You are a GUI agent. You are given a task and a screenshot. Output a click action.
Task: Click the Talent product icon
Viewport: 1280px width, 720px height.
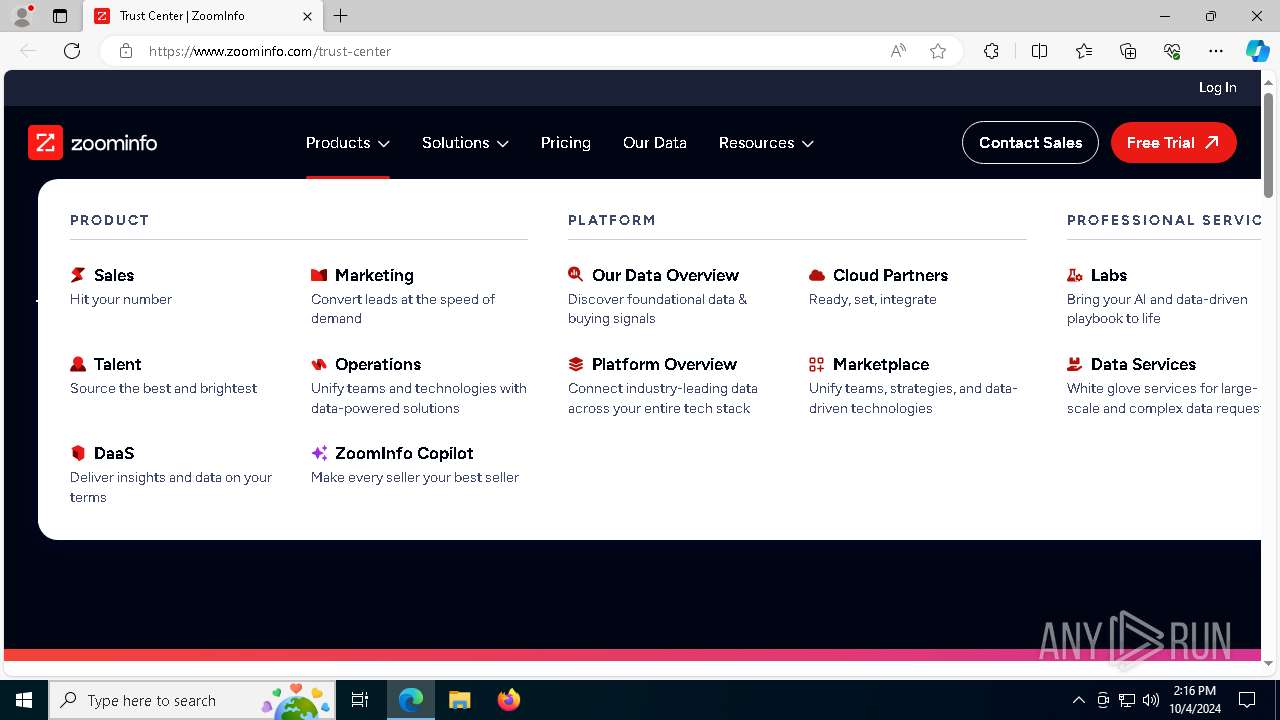point(78,364)
